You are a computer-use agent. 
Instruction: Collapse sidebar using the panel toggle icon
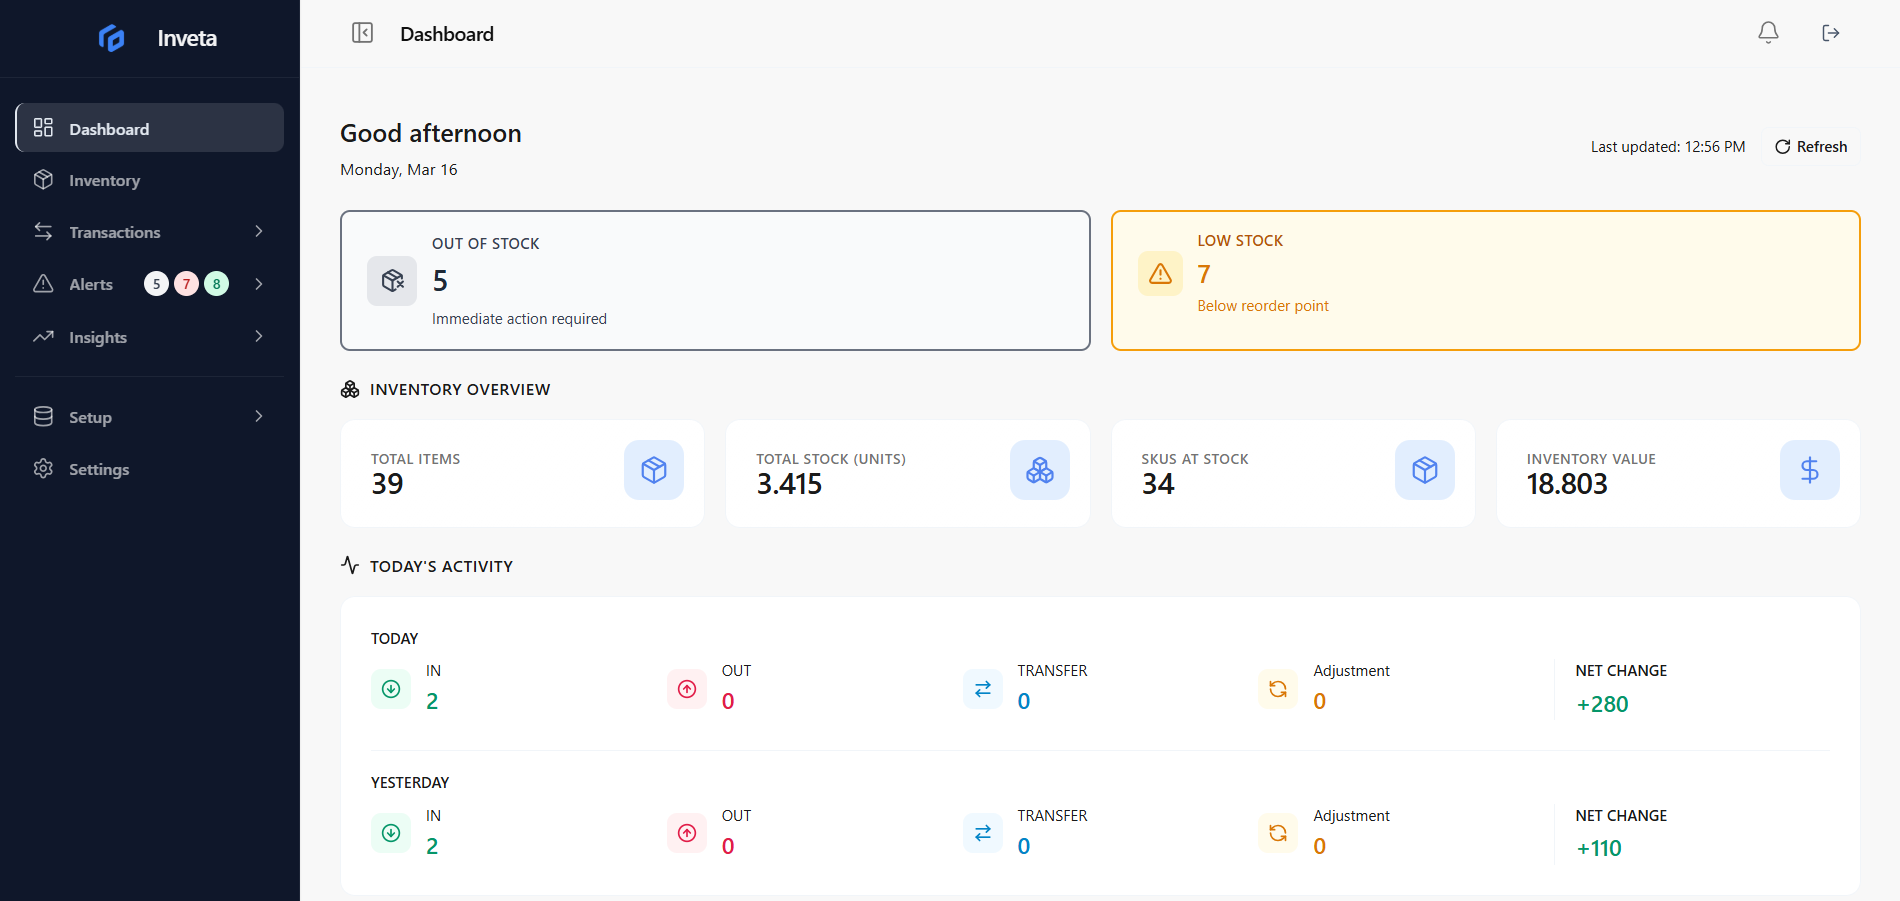pyautogui.click(x=362, y=33)
